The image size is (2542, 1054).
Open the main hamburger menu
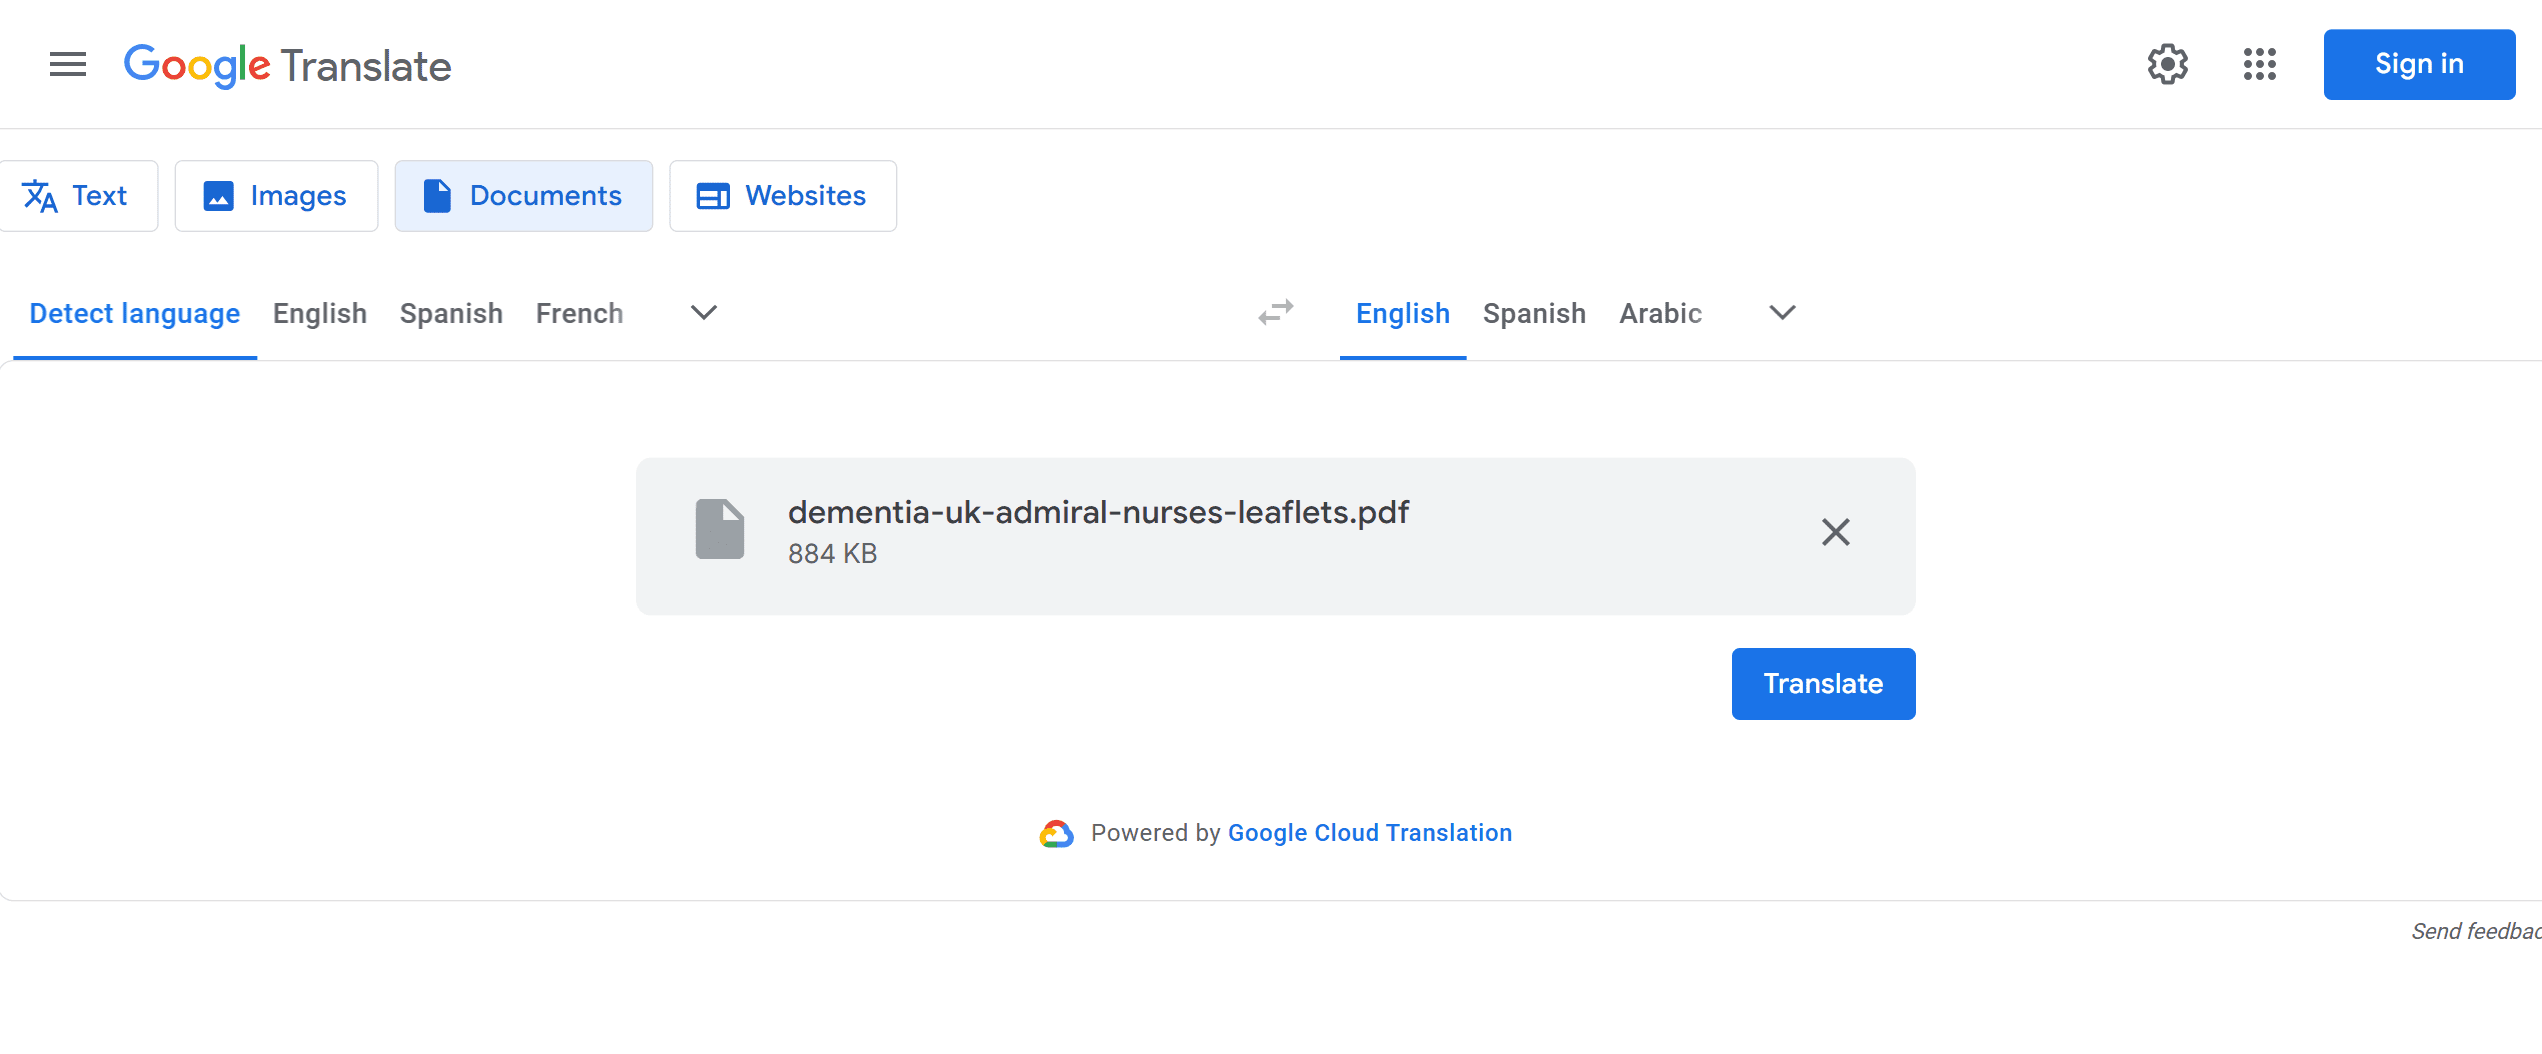click(x=68, y=65)
